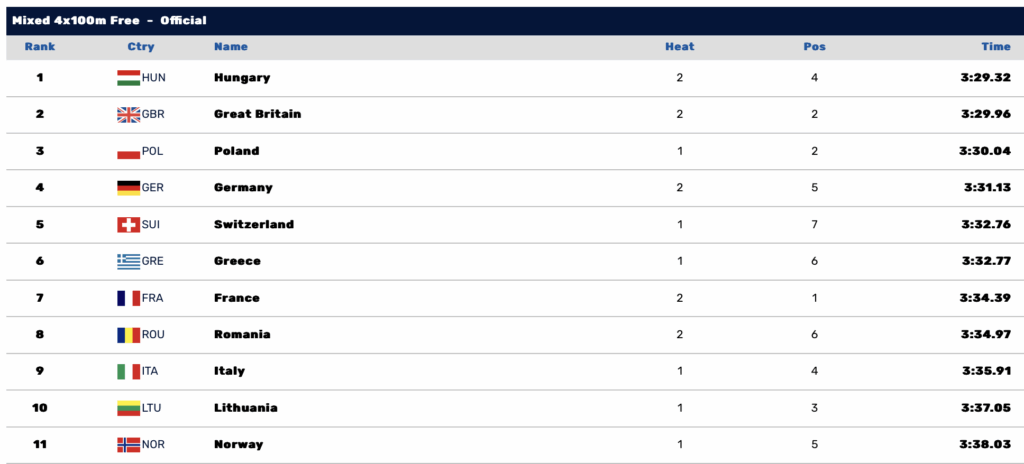Click the Lithuania flag icon
Image resolution: width=1024 pixels, height=464 pixels.
point(128,408)
